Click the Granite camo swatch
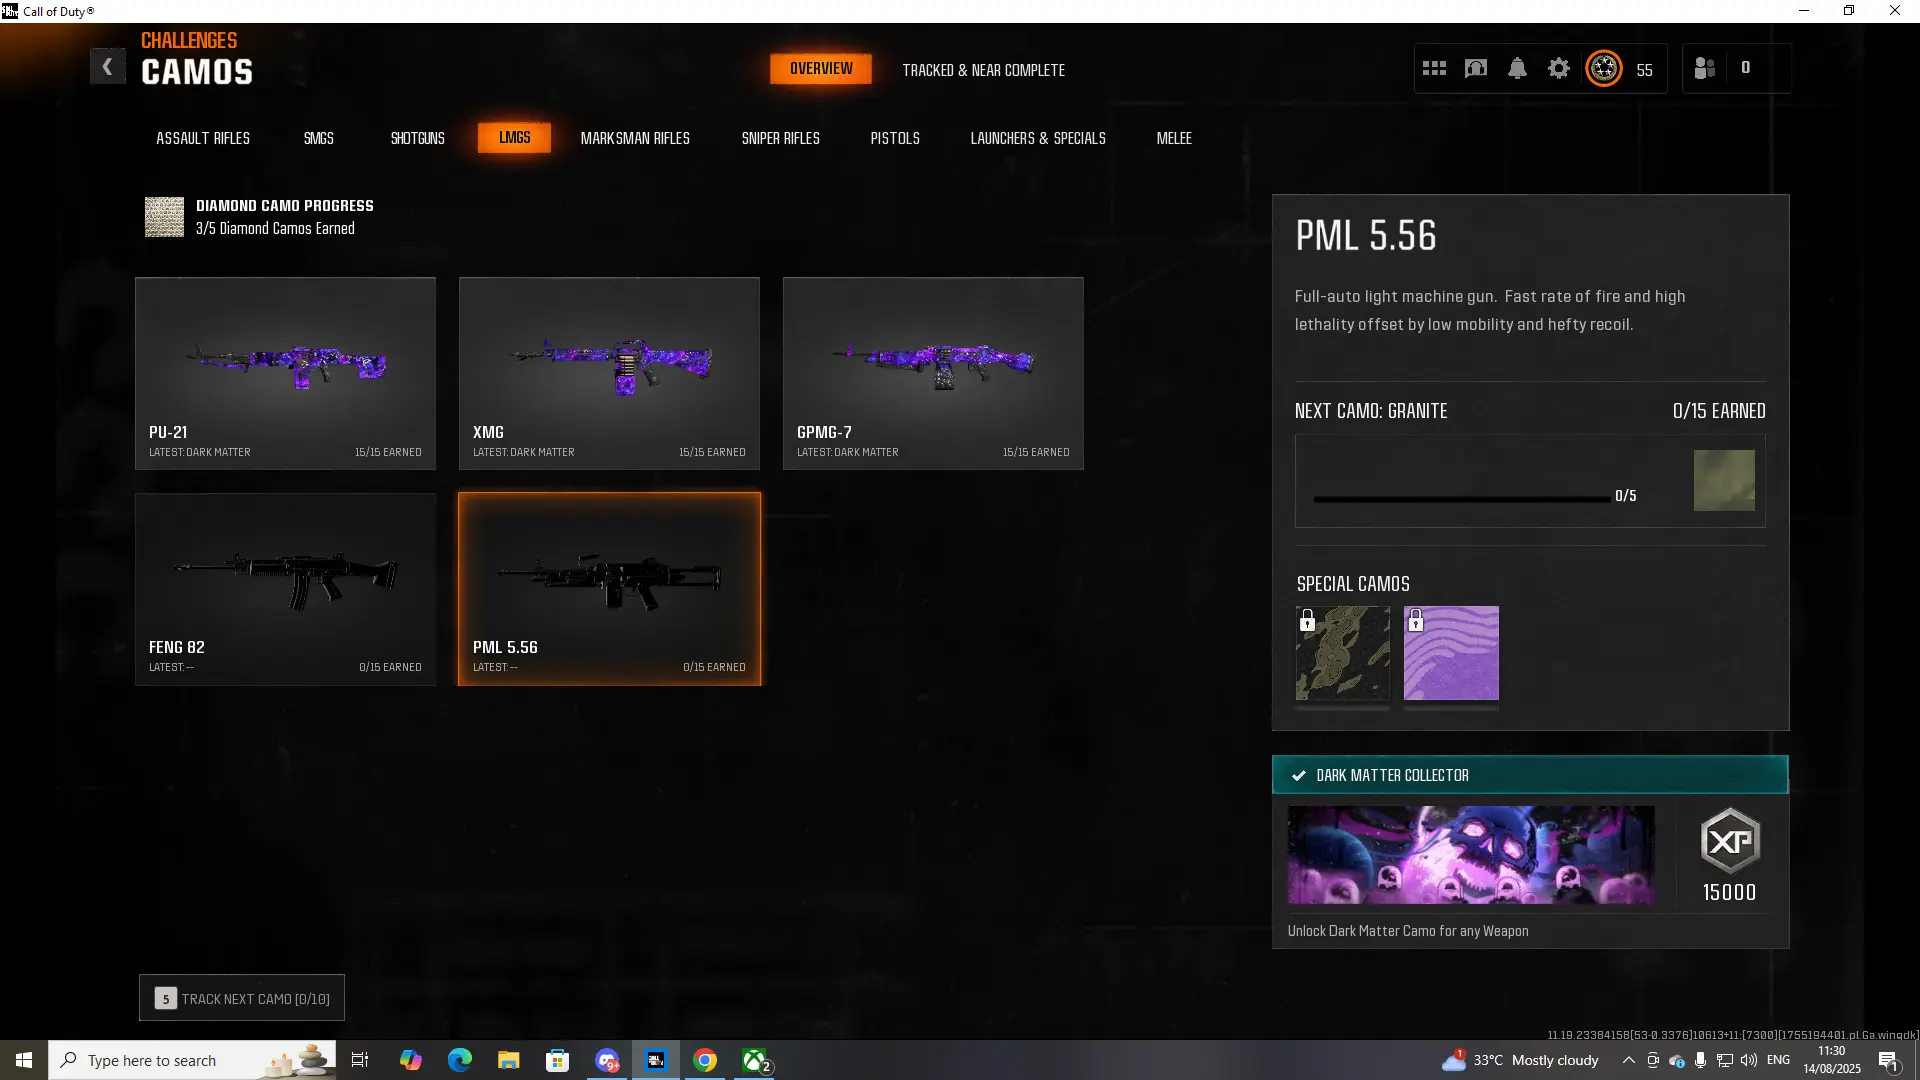This screenshot has width=1920, height=1080. pos(1723,481)
